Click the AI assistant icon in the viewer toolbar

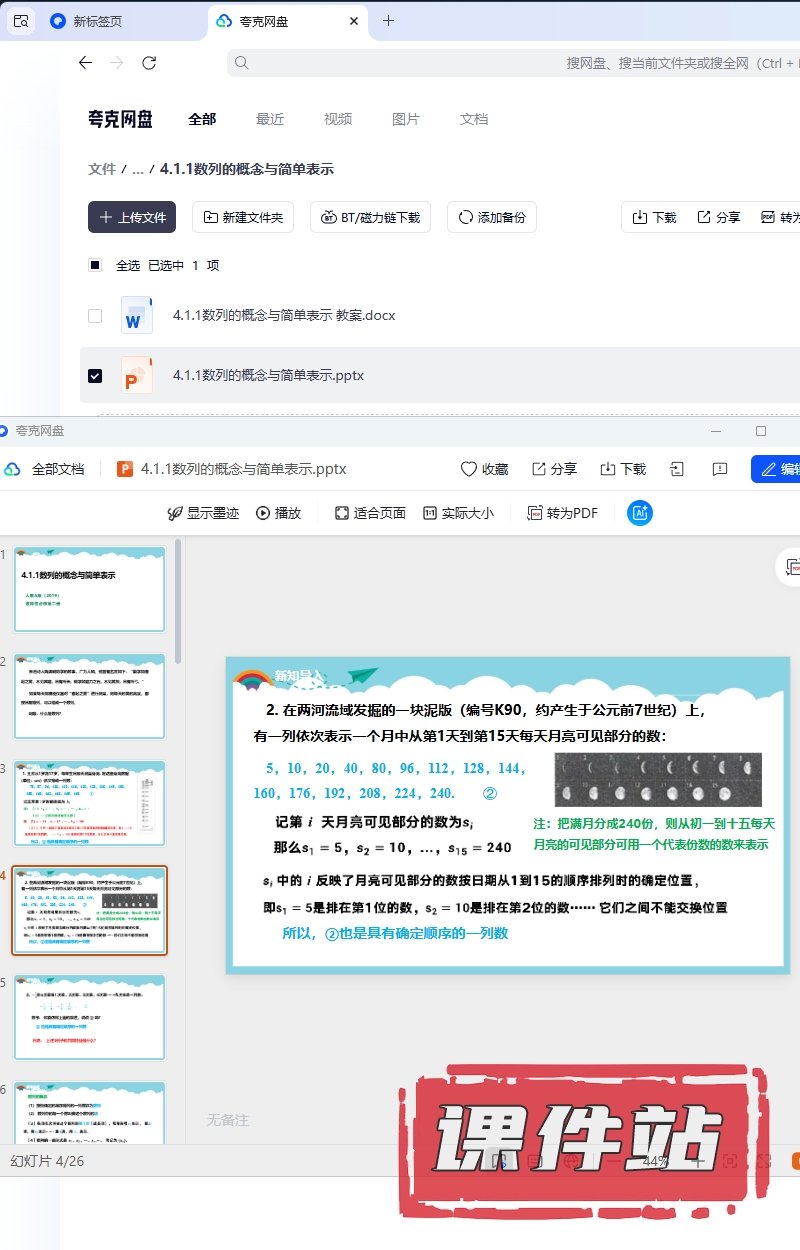coord(640,513)
